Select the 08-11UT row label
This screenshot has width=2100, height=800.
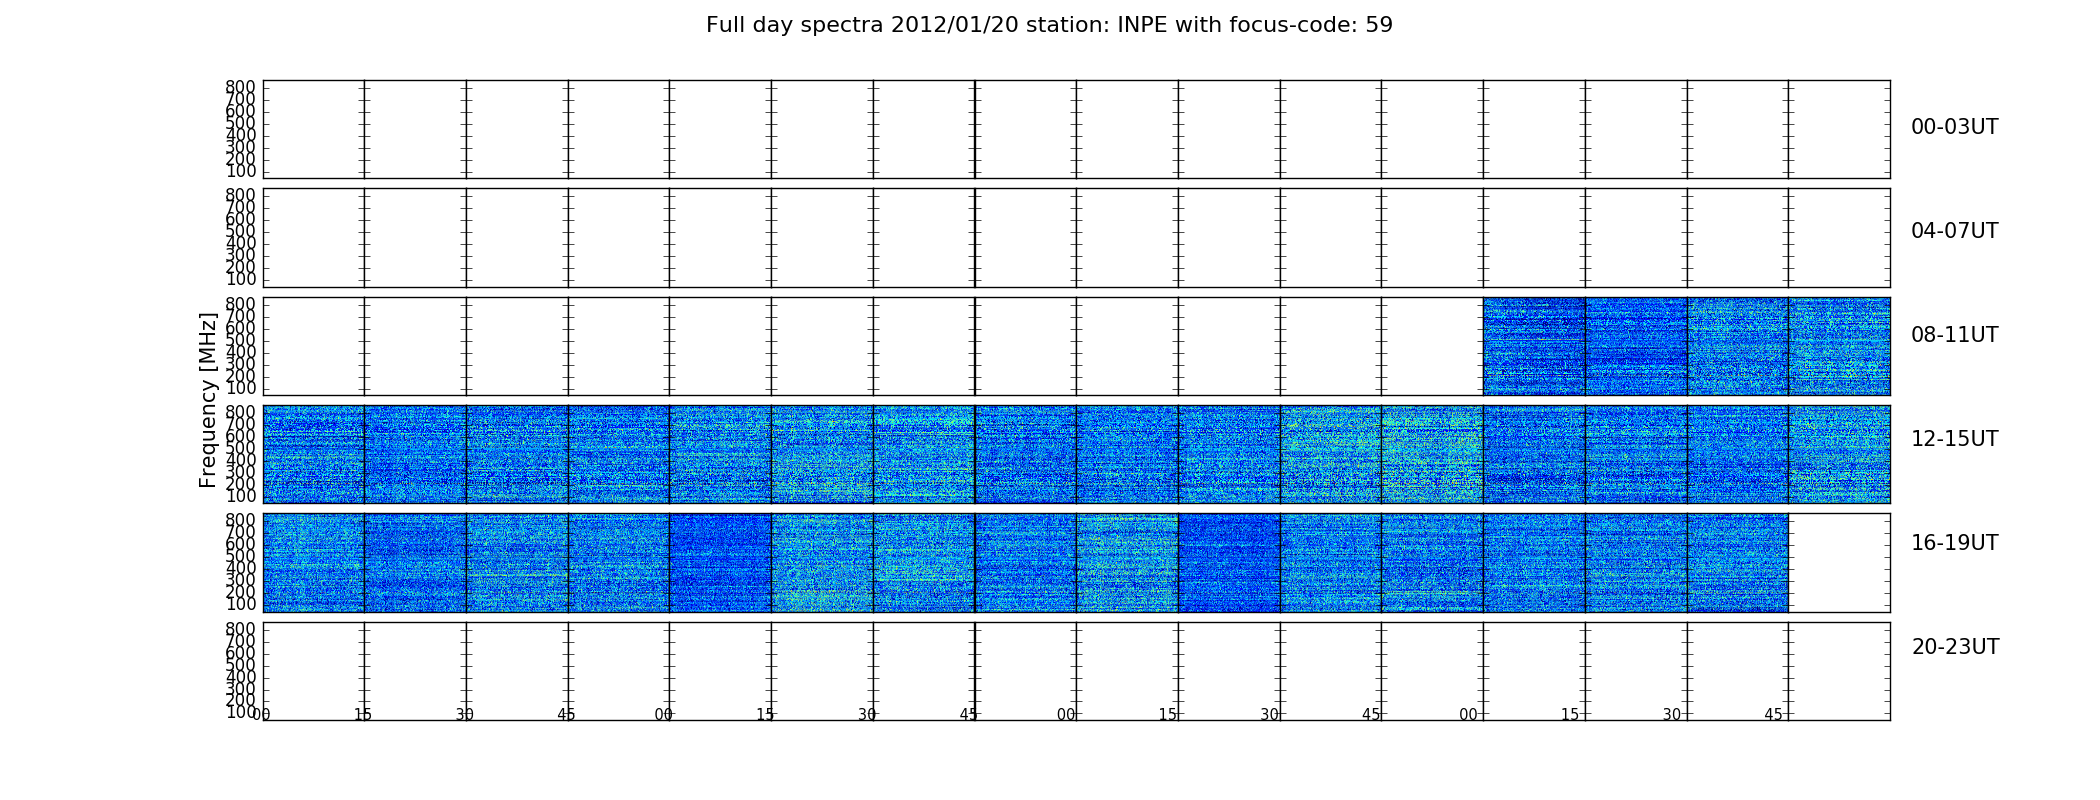pyautogui.click(x=1954, y=335)
